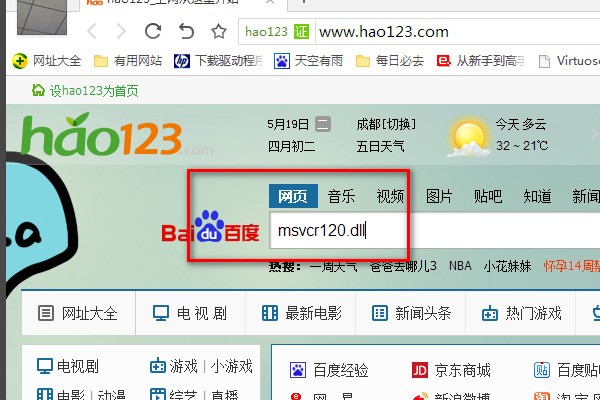Switch to the 图片 search tab

click(x=439, y=196)
